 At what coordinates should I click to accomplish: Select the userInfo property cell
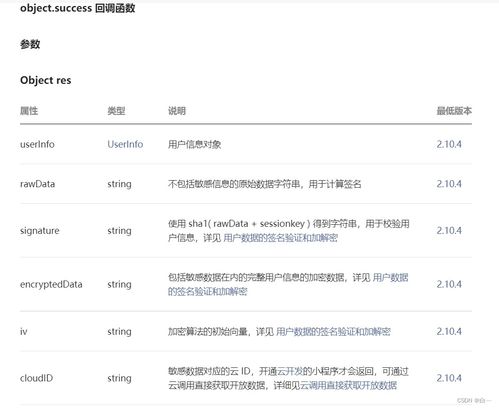click(37, 144)
